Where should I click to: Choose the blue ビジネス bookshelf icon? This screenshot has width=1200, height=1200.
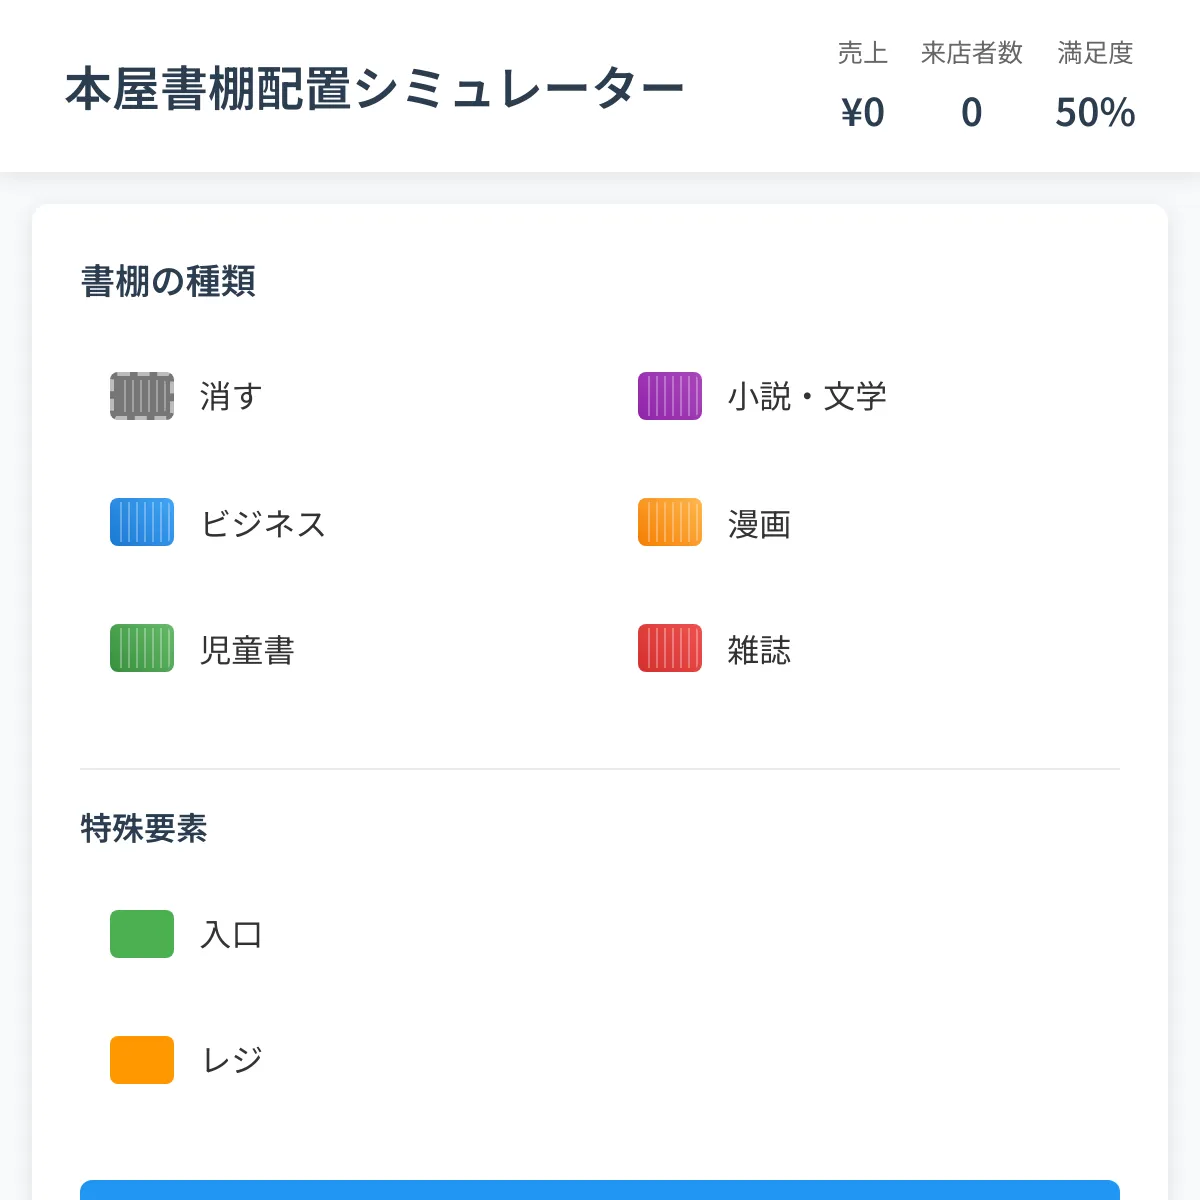coord(142,522)
